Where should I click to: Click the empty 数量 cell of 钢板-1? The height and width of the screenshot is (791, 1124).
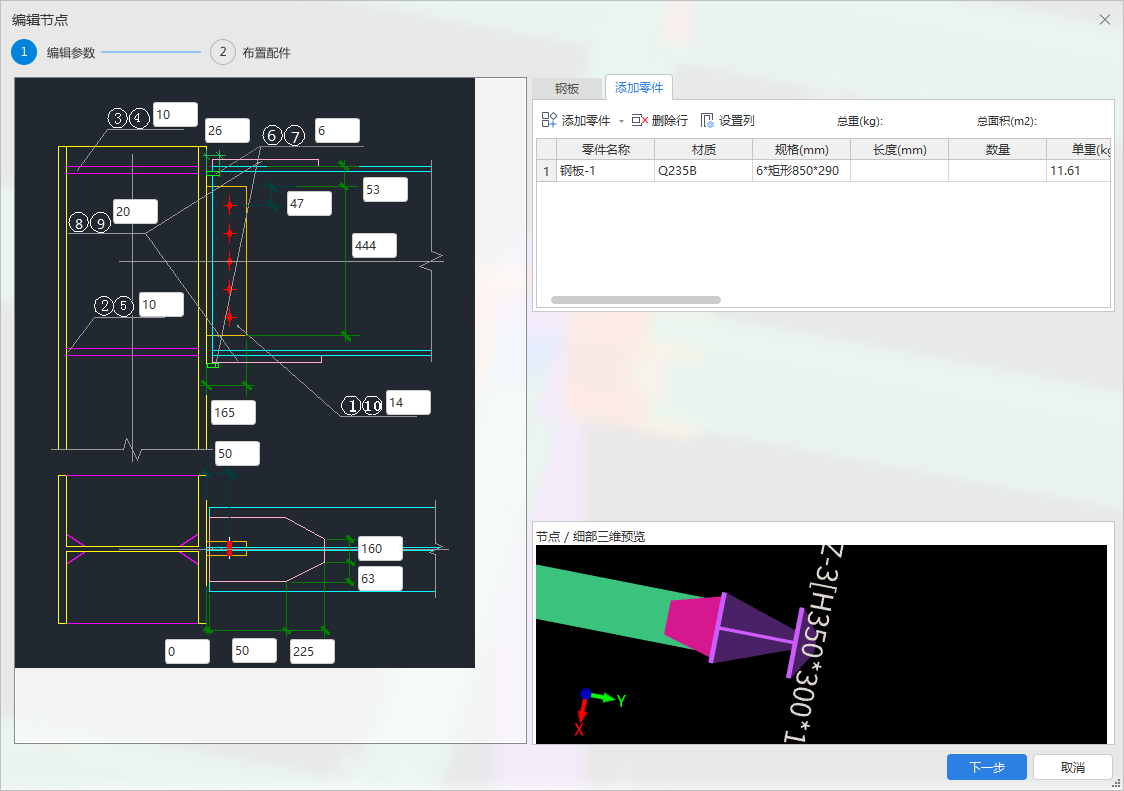point(997,171)
